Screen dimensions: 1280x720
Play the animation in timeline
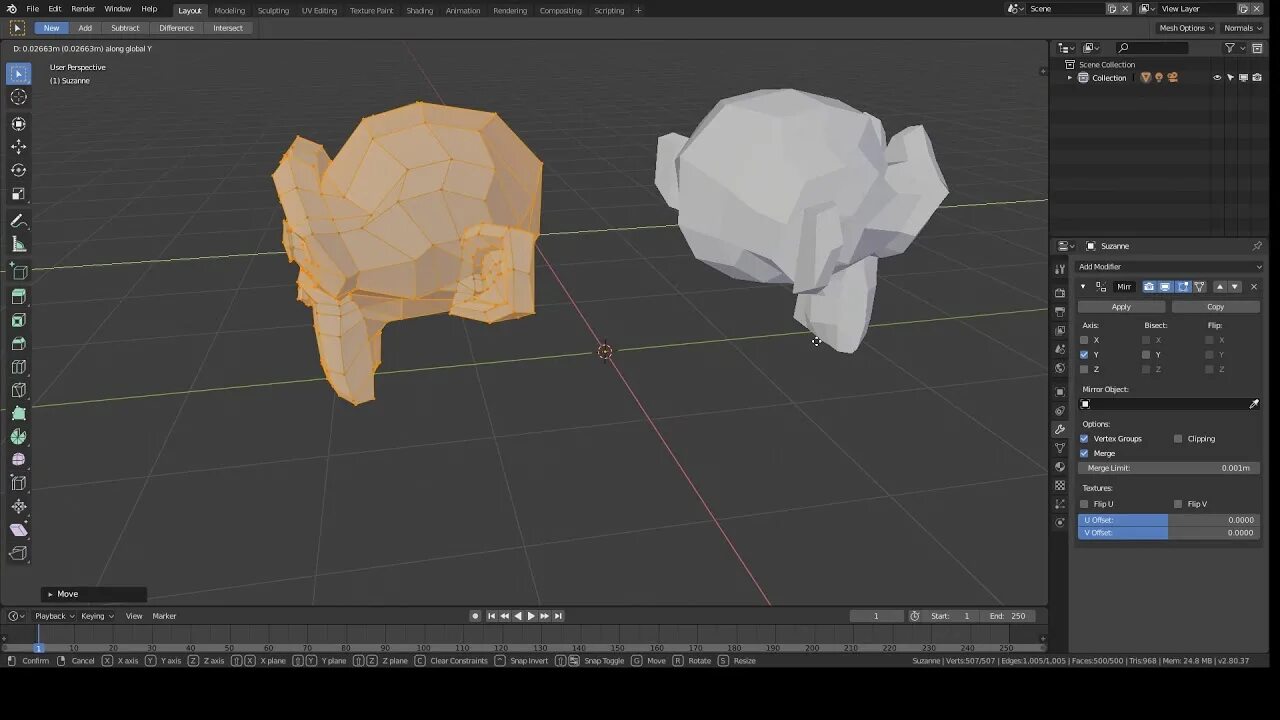(531, 616)
